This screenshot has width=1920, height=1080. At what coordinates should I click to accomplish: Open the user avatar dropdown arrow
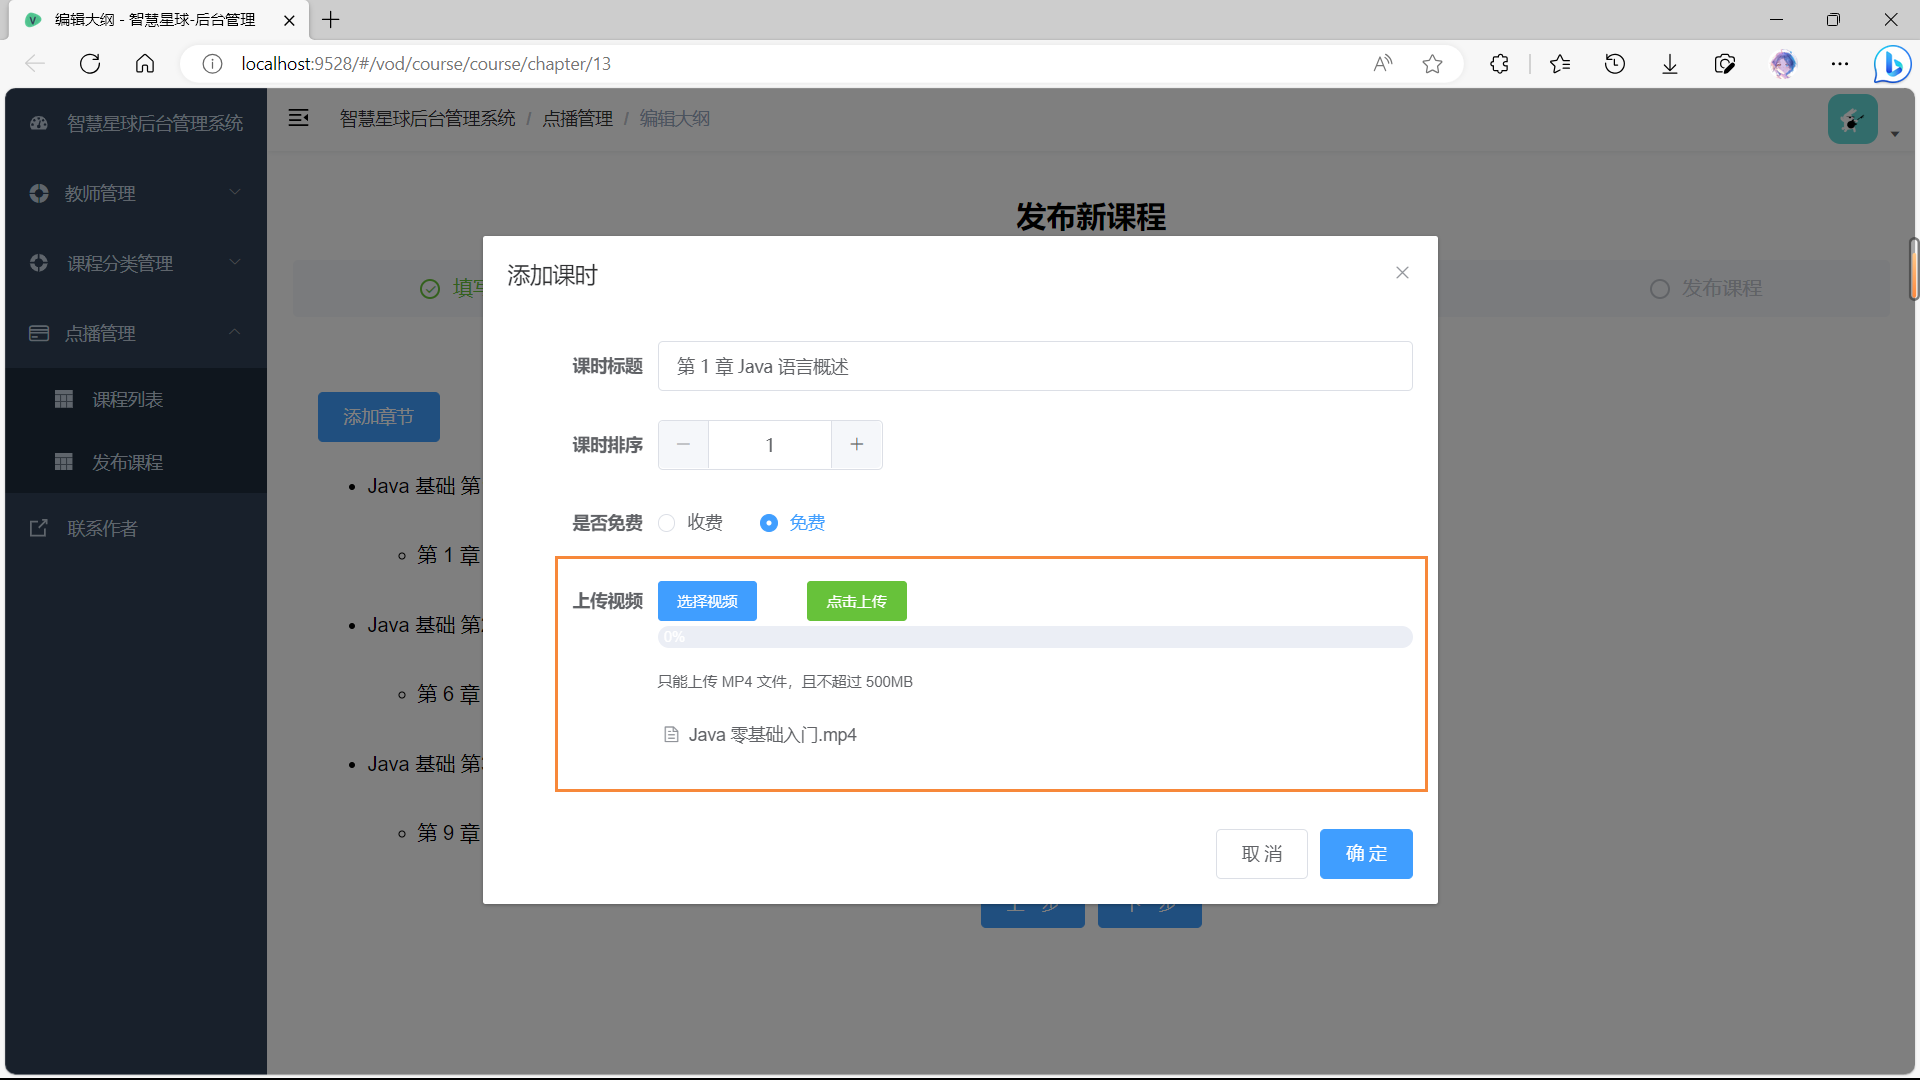(x=1894, y=134)
